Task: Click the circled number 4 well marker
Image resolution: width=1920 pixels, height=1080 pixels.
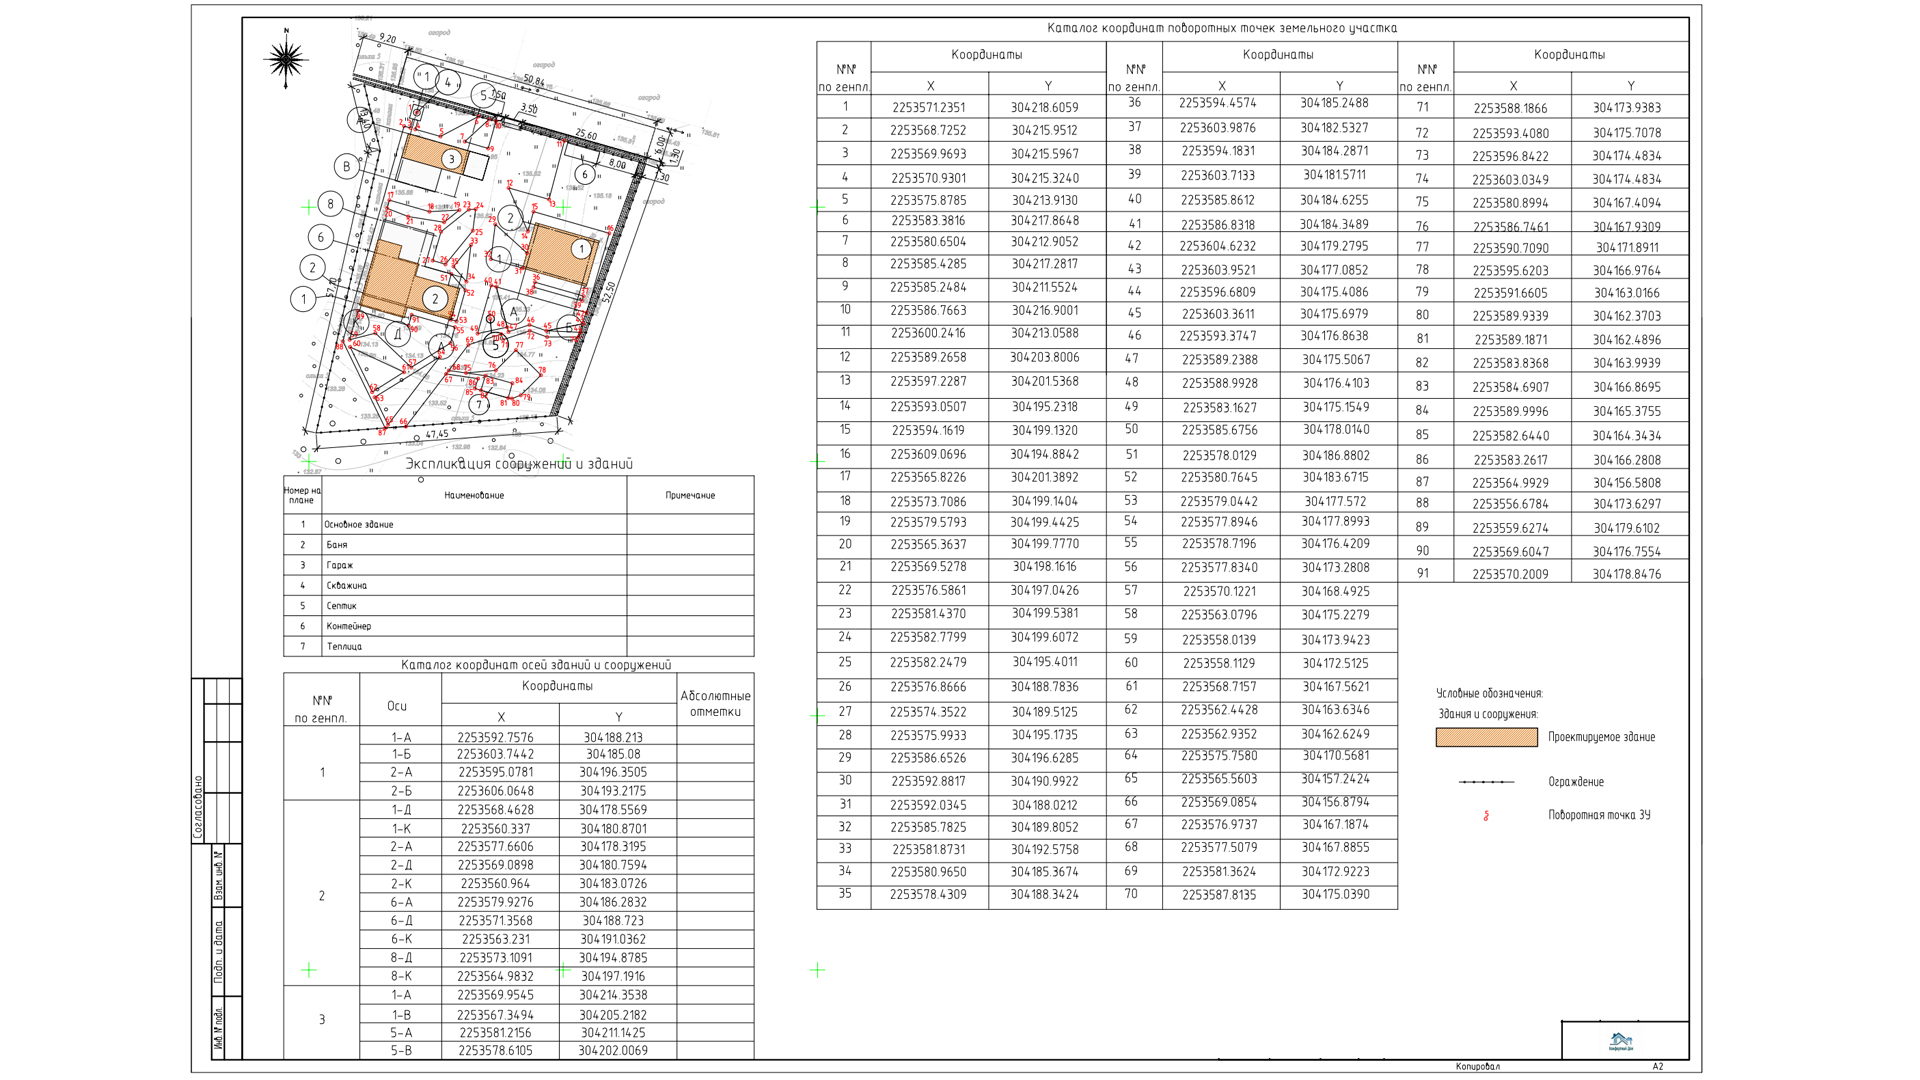Action: (x=448, y=83)
